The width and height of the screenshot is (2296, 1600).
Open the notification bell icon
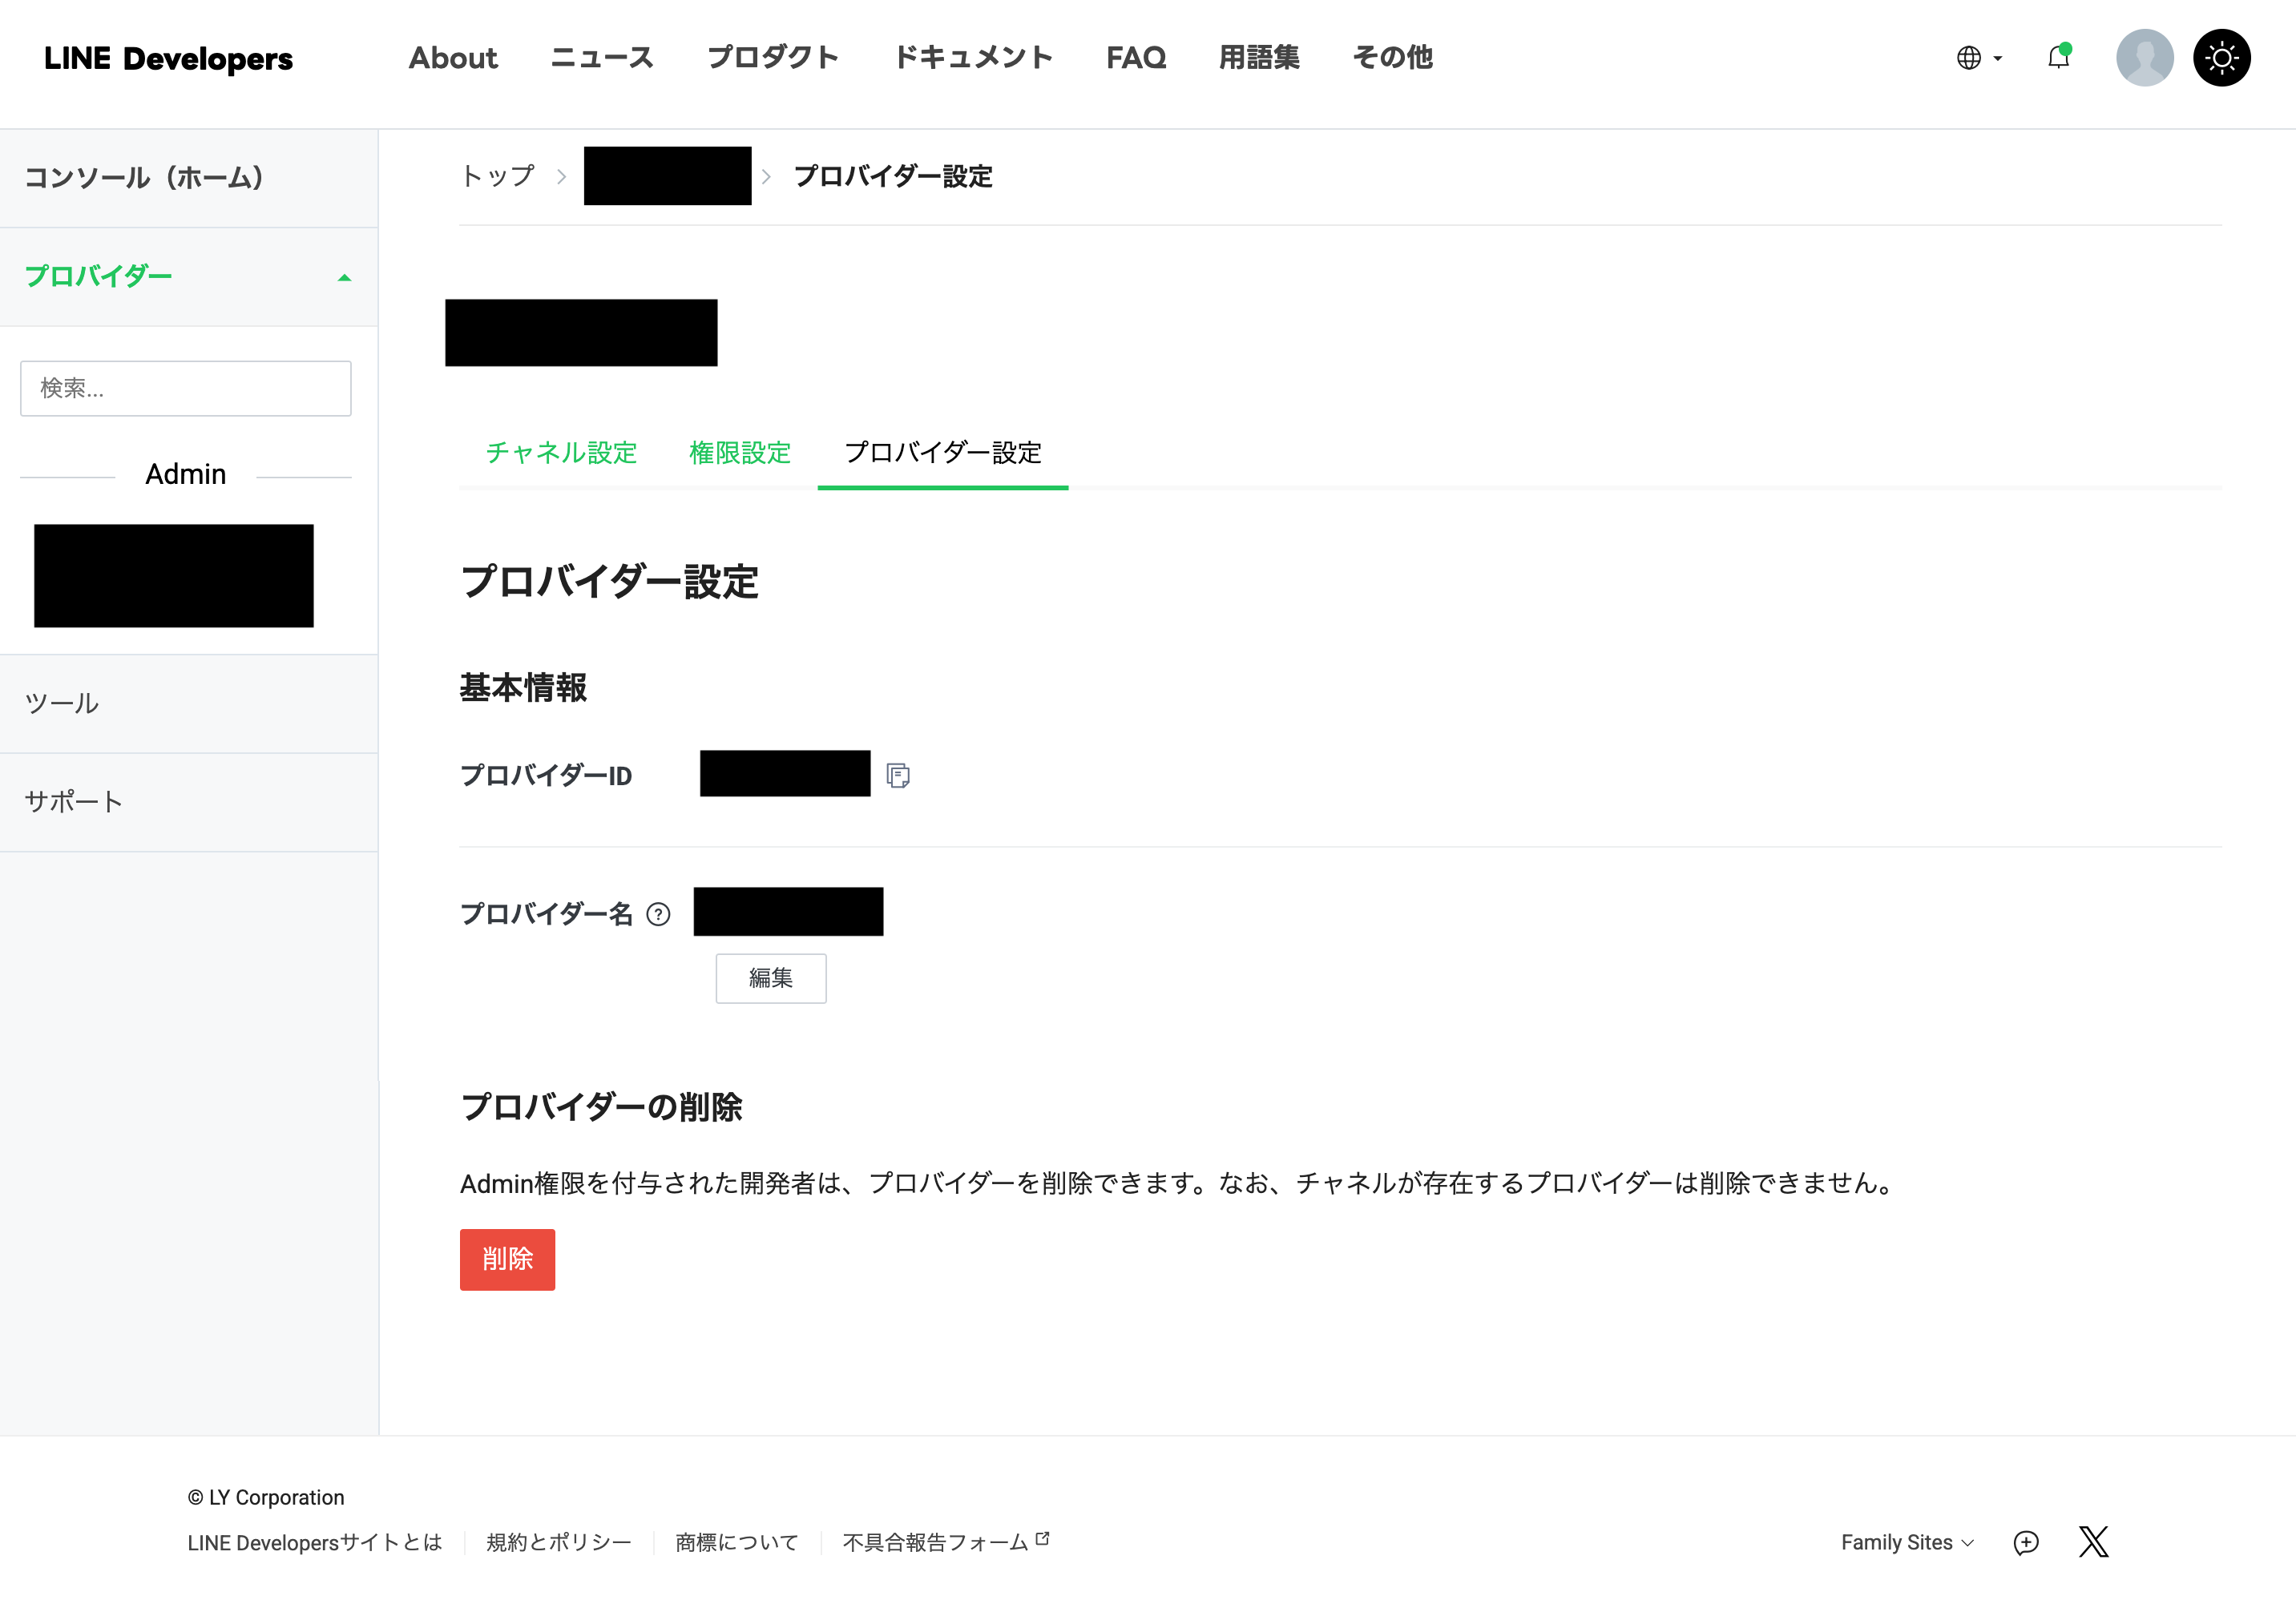coord(2058,58)
